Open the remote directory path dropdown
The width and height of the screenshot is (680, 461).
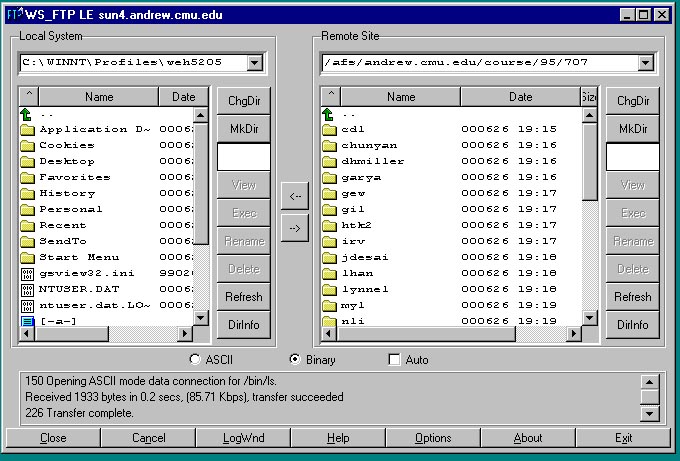[645, 63]
